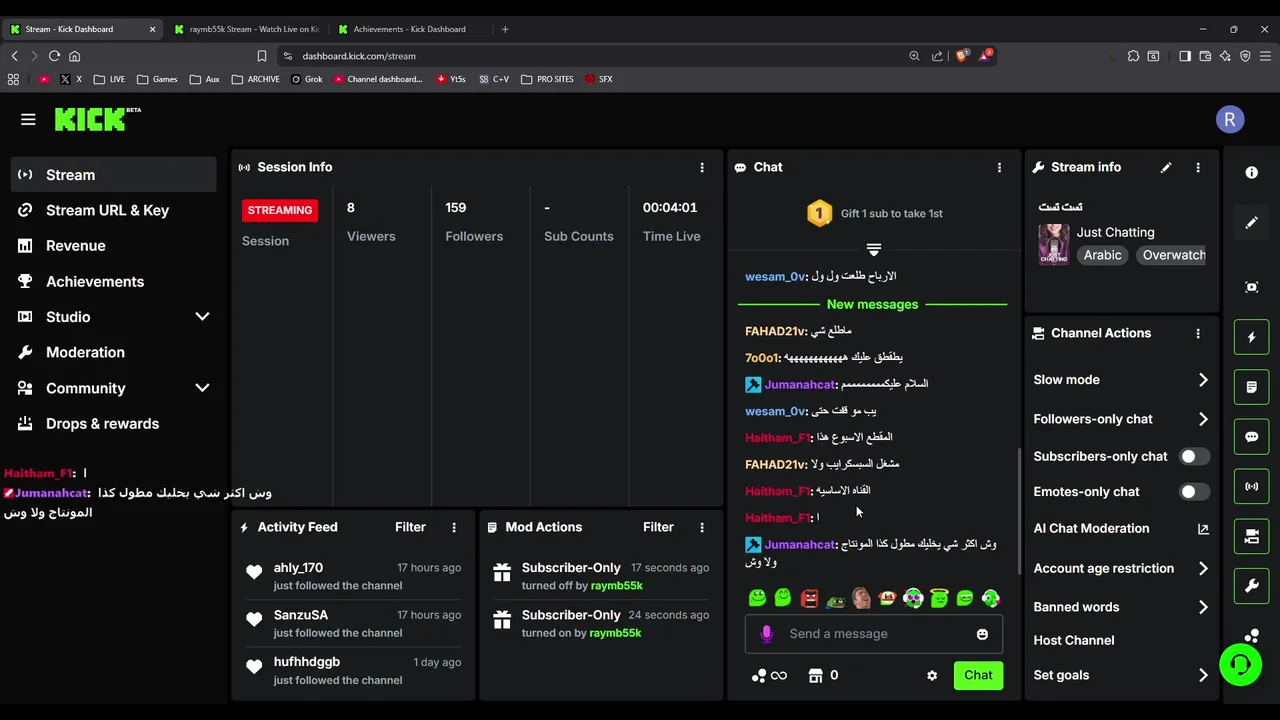Screen dimensions: 1280x720
Task: Click Host Channel action
Action: pyautogui.click(x=1074, y=640)
